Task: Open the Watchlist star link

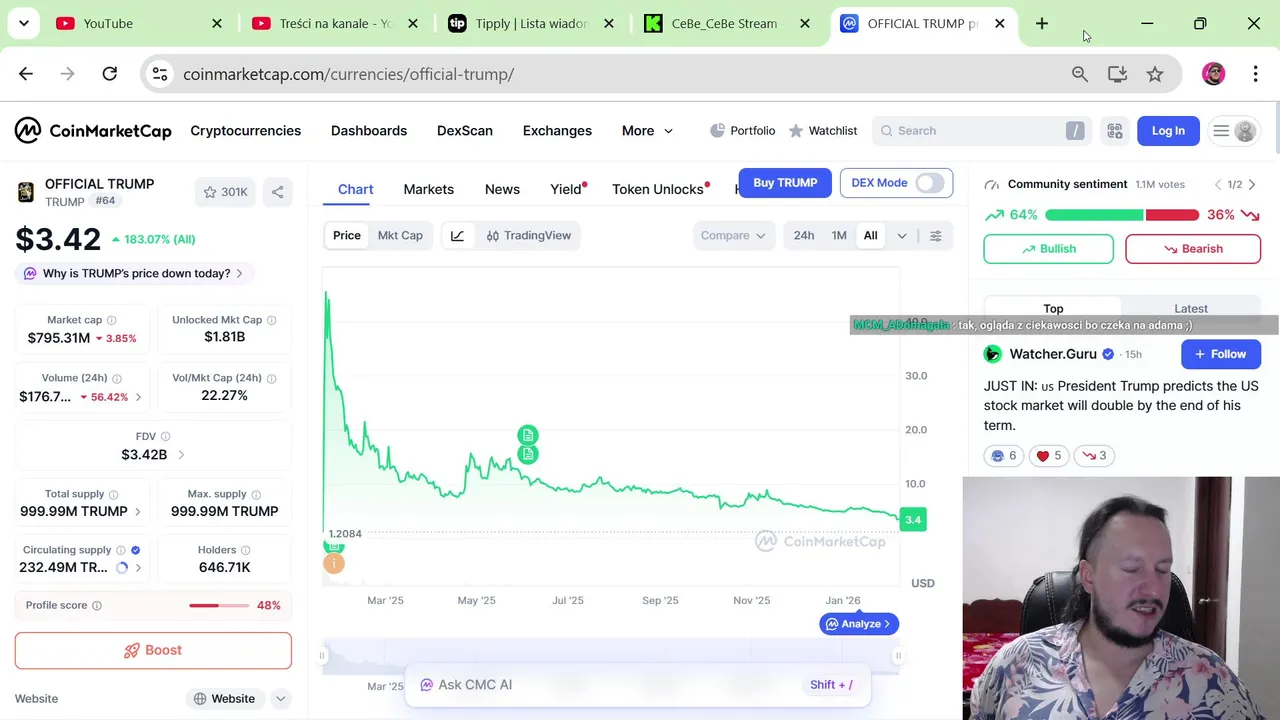Action: (x=823, y=131)
